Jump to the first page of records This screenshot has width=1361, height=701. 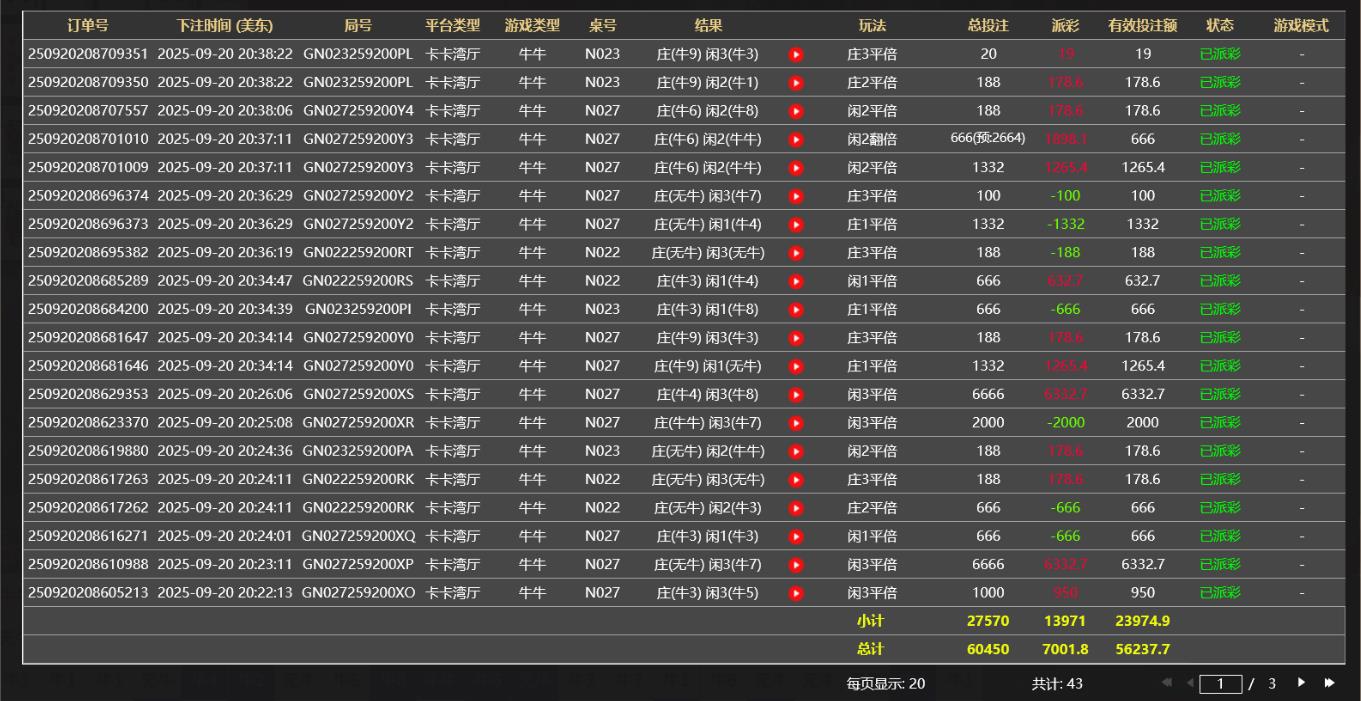point(1167,683)
